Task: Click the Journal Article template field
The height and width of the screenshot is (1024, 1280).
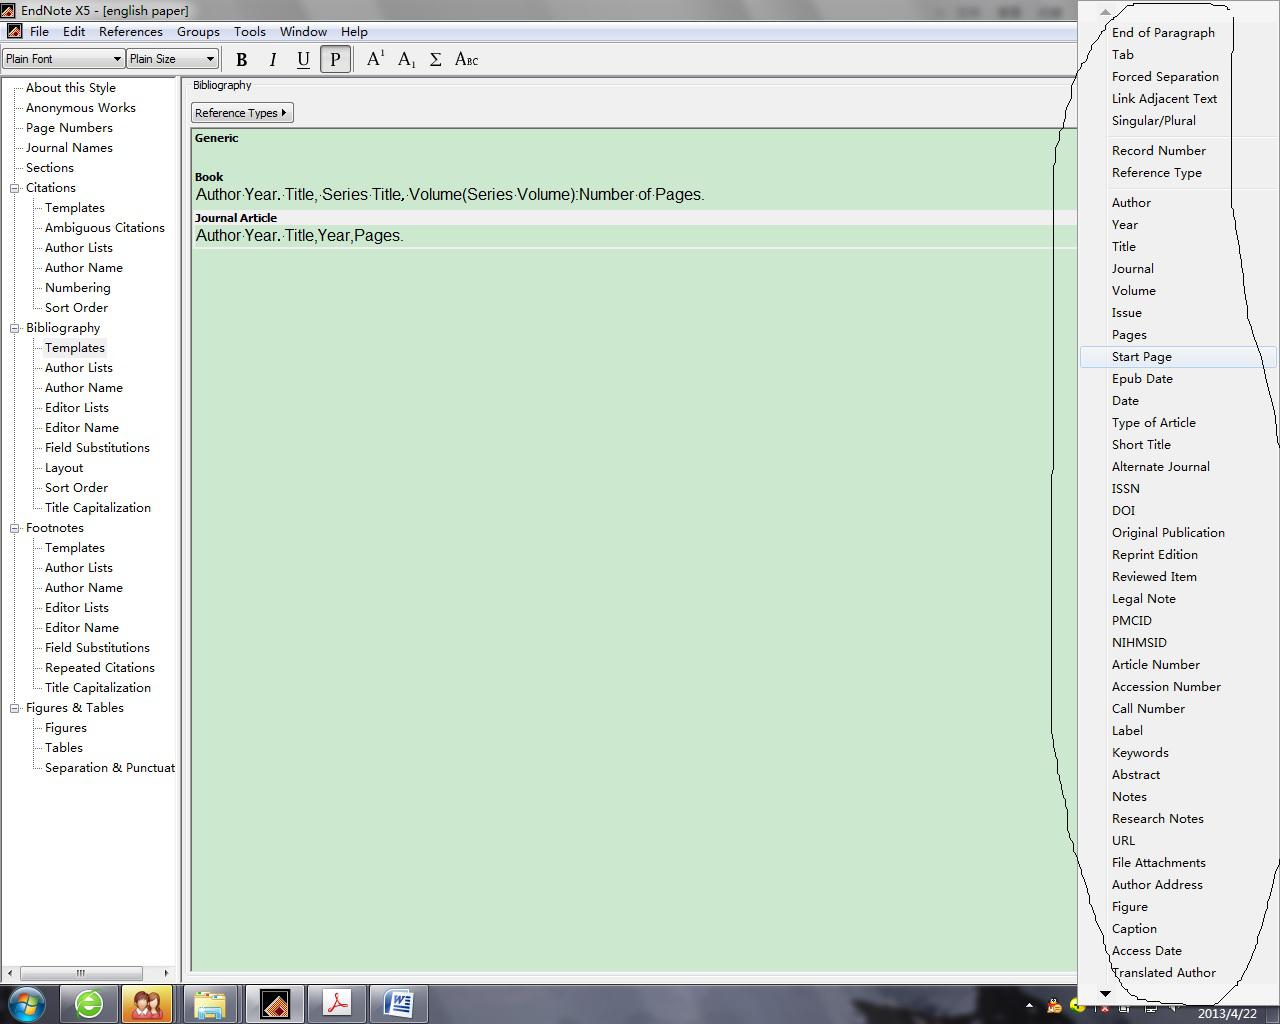Action: 634,236
